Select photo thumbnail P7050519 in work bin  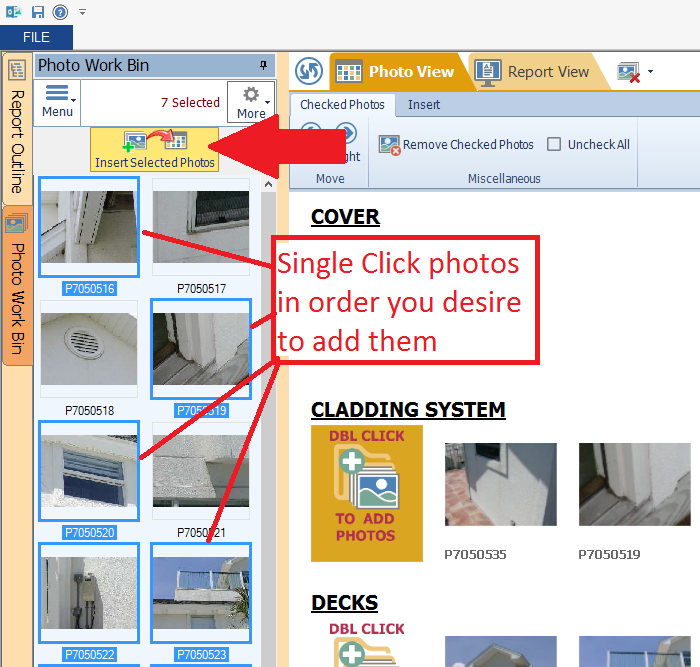click(201, 349)
